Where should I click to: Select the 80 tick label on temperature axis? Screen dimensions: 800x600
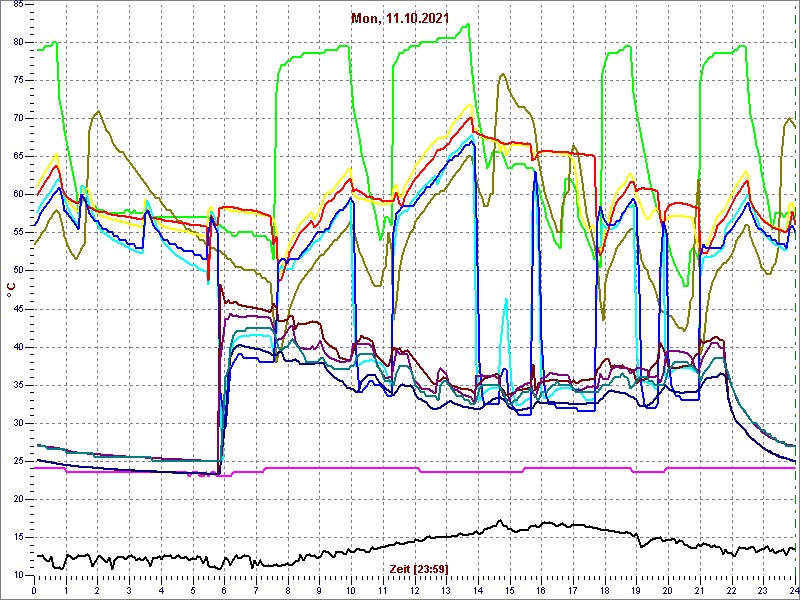17,43
